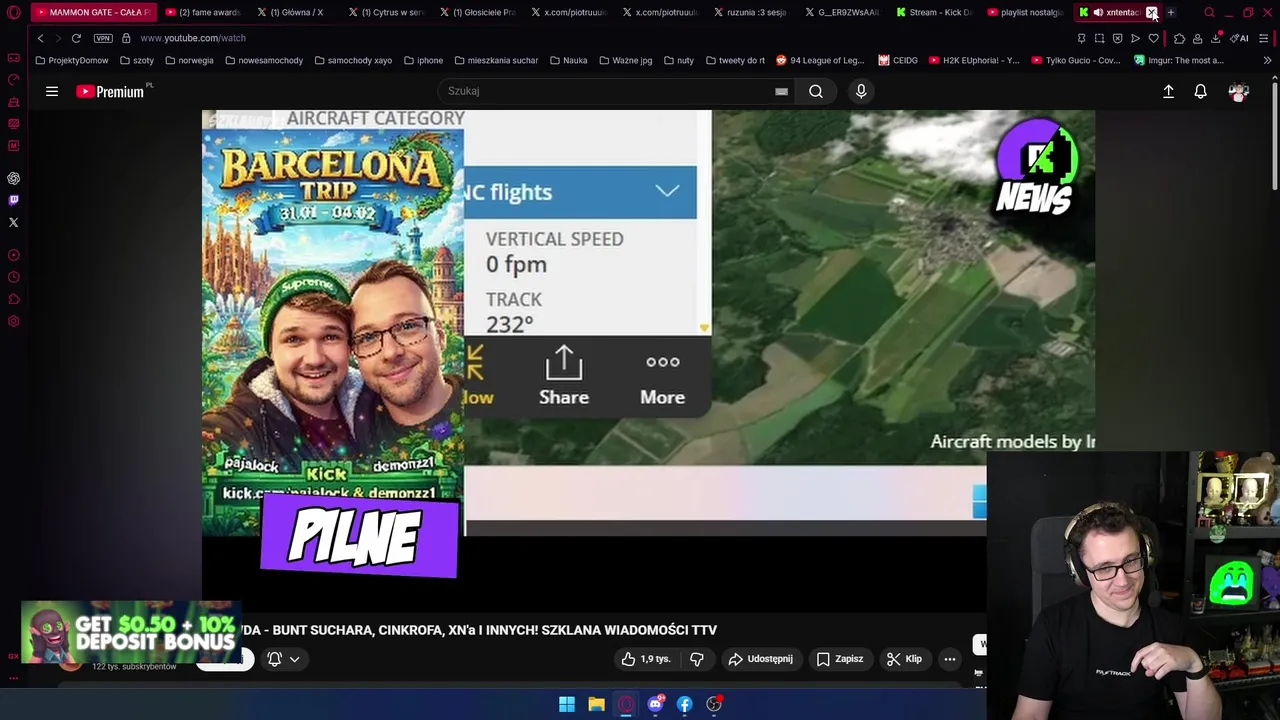Open Opera sidebar extensions cube icon

click(x=14, y=299)
